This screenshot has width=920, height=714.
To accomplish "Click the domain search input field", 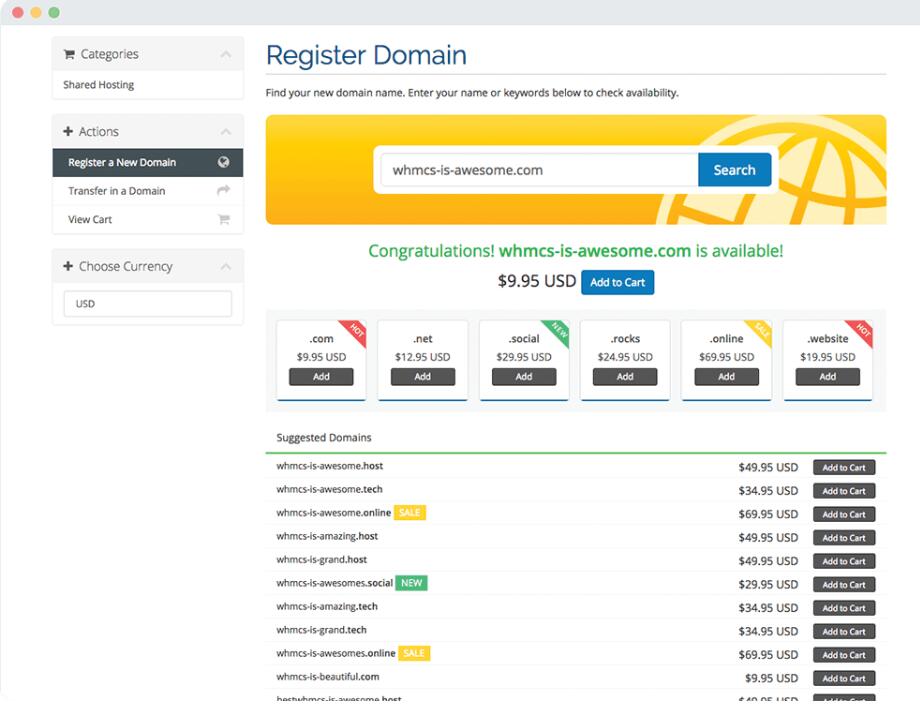I will (538, 170).
